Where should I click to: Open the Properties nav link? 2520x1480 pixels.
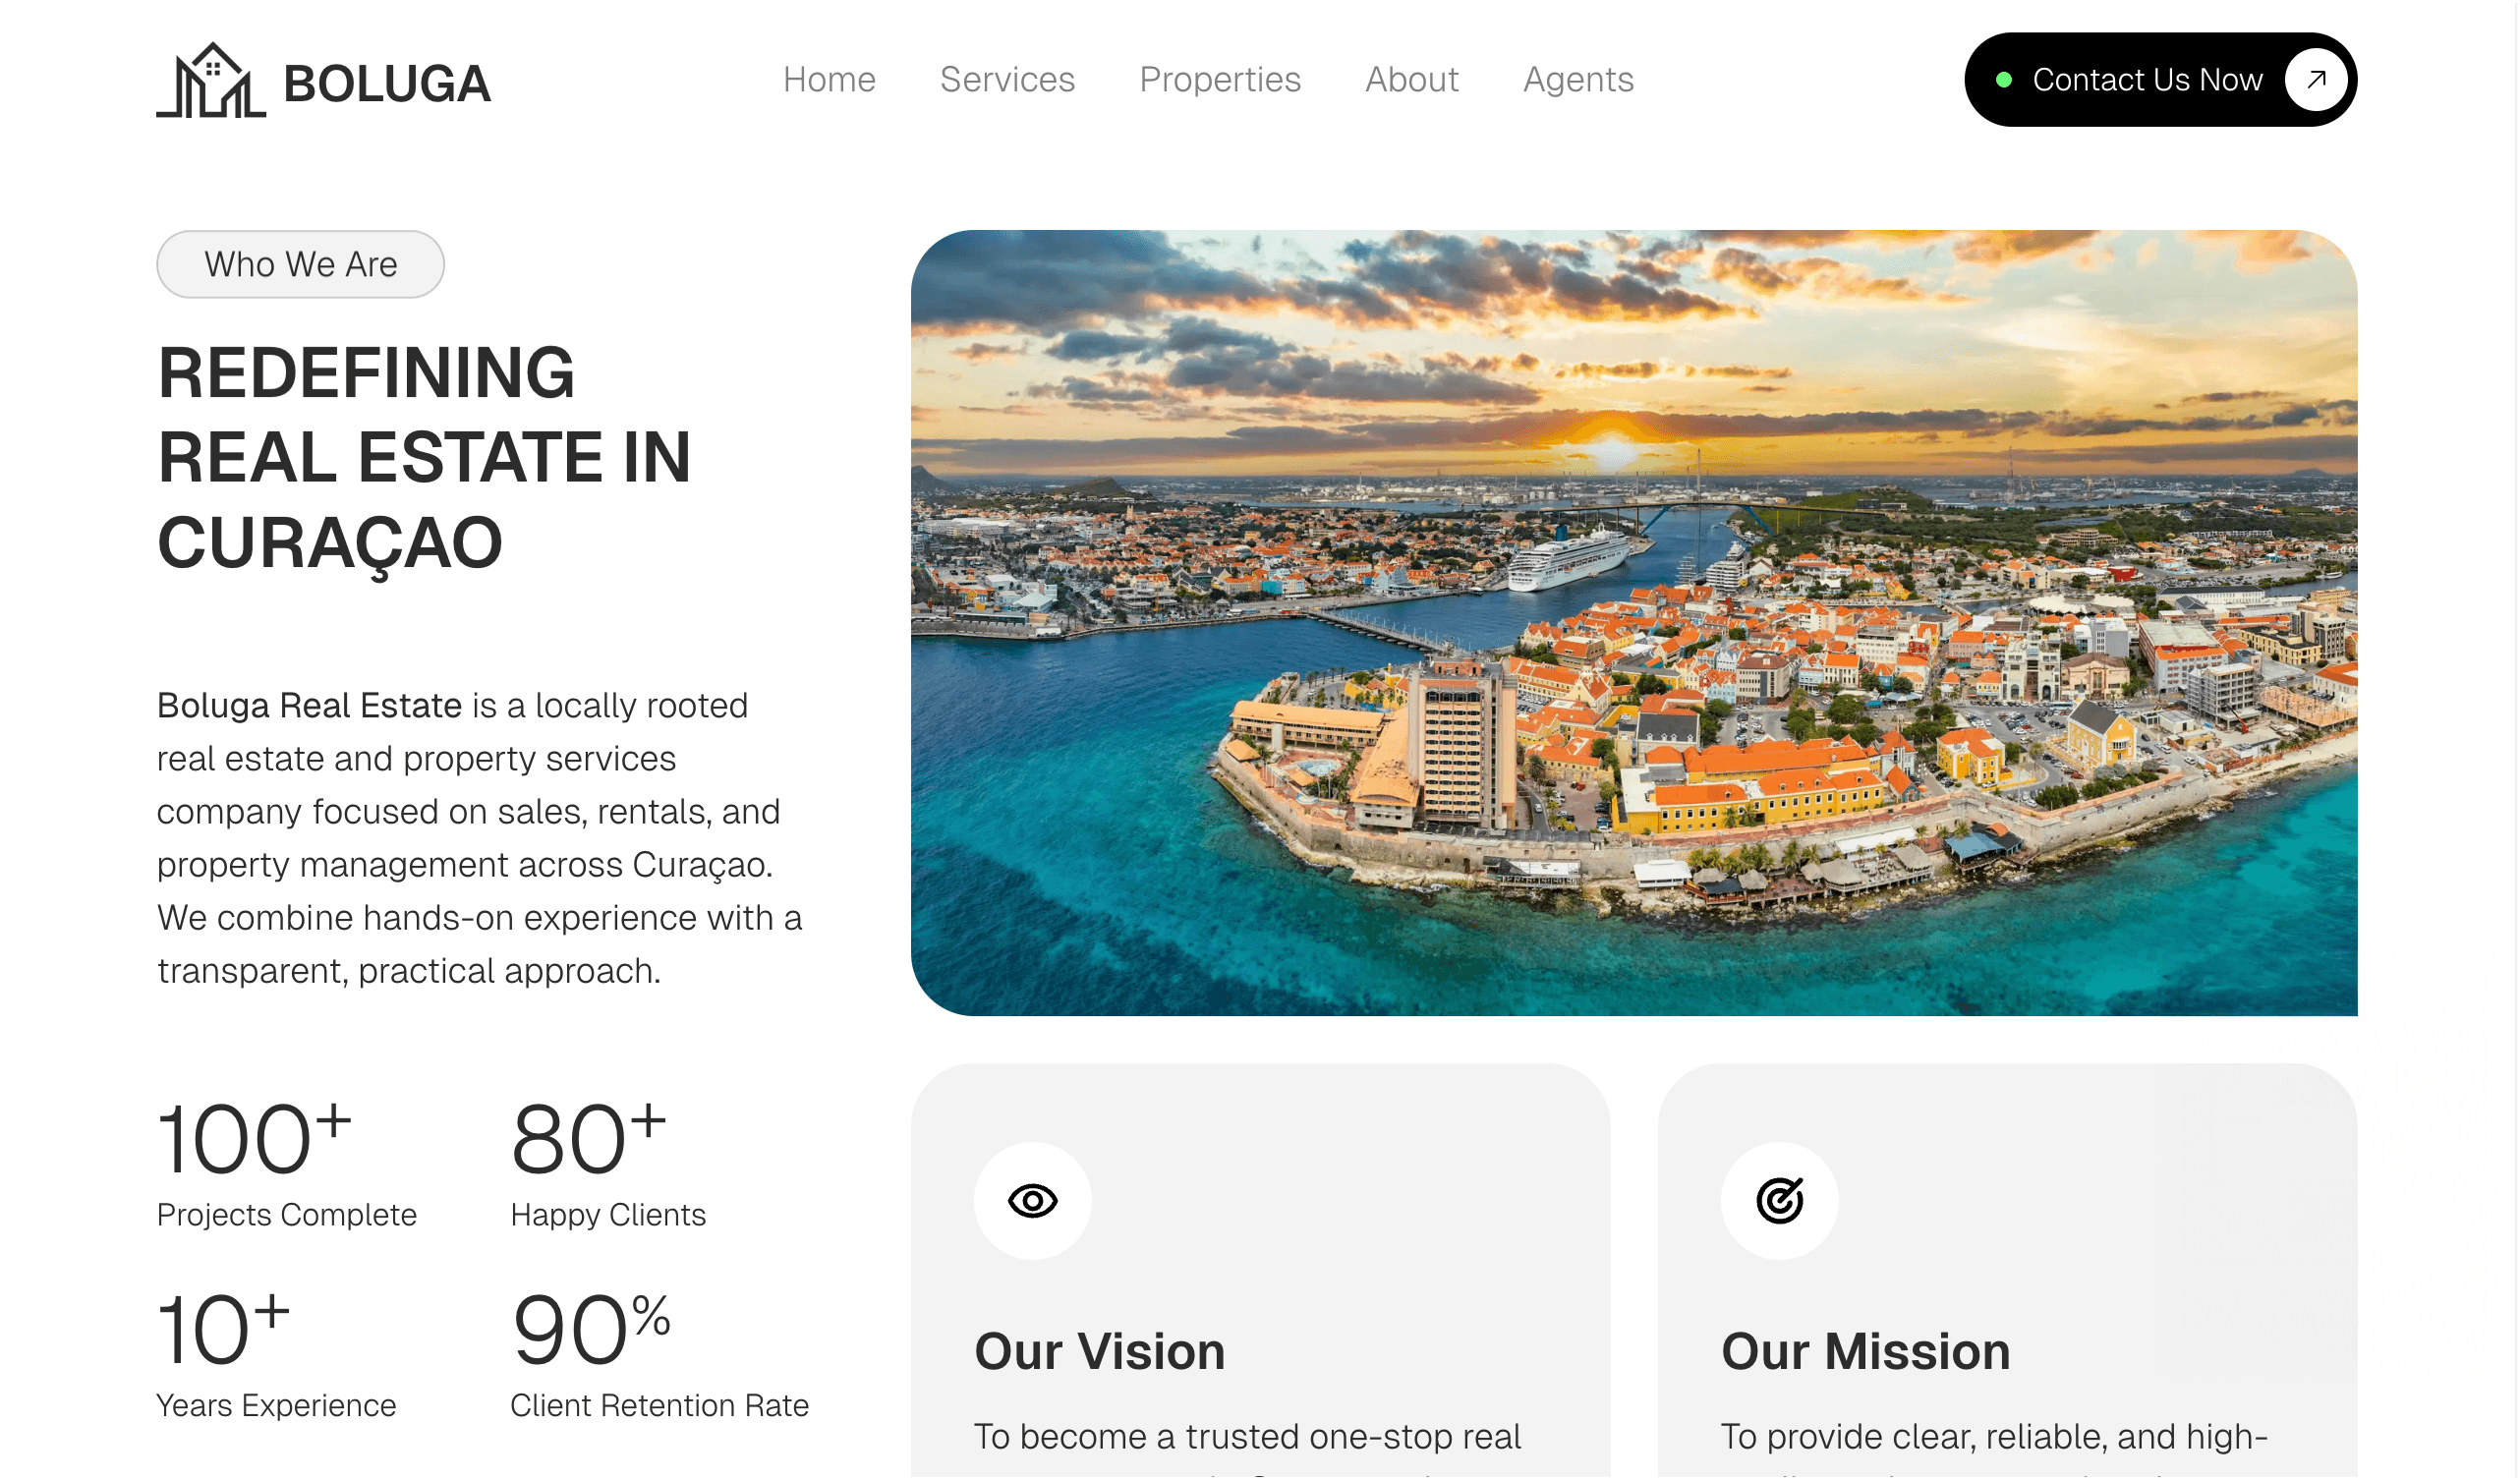[1221, 79]
